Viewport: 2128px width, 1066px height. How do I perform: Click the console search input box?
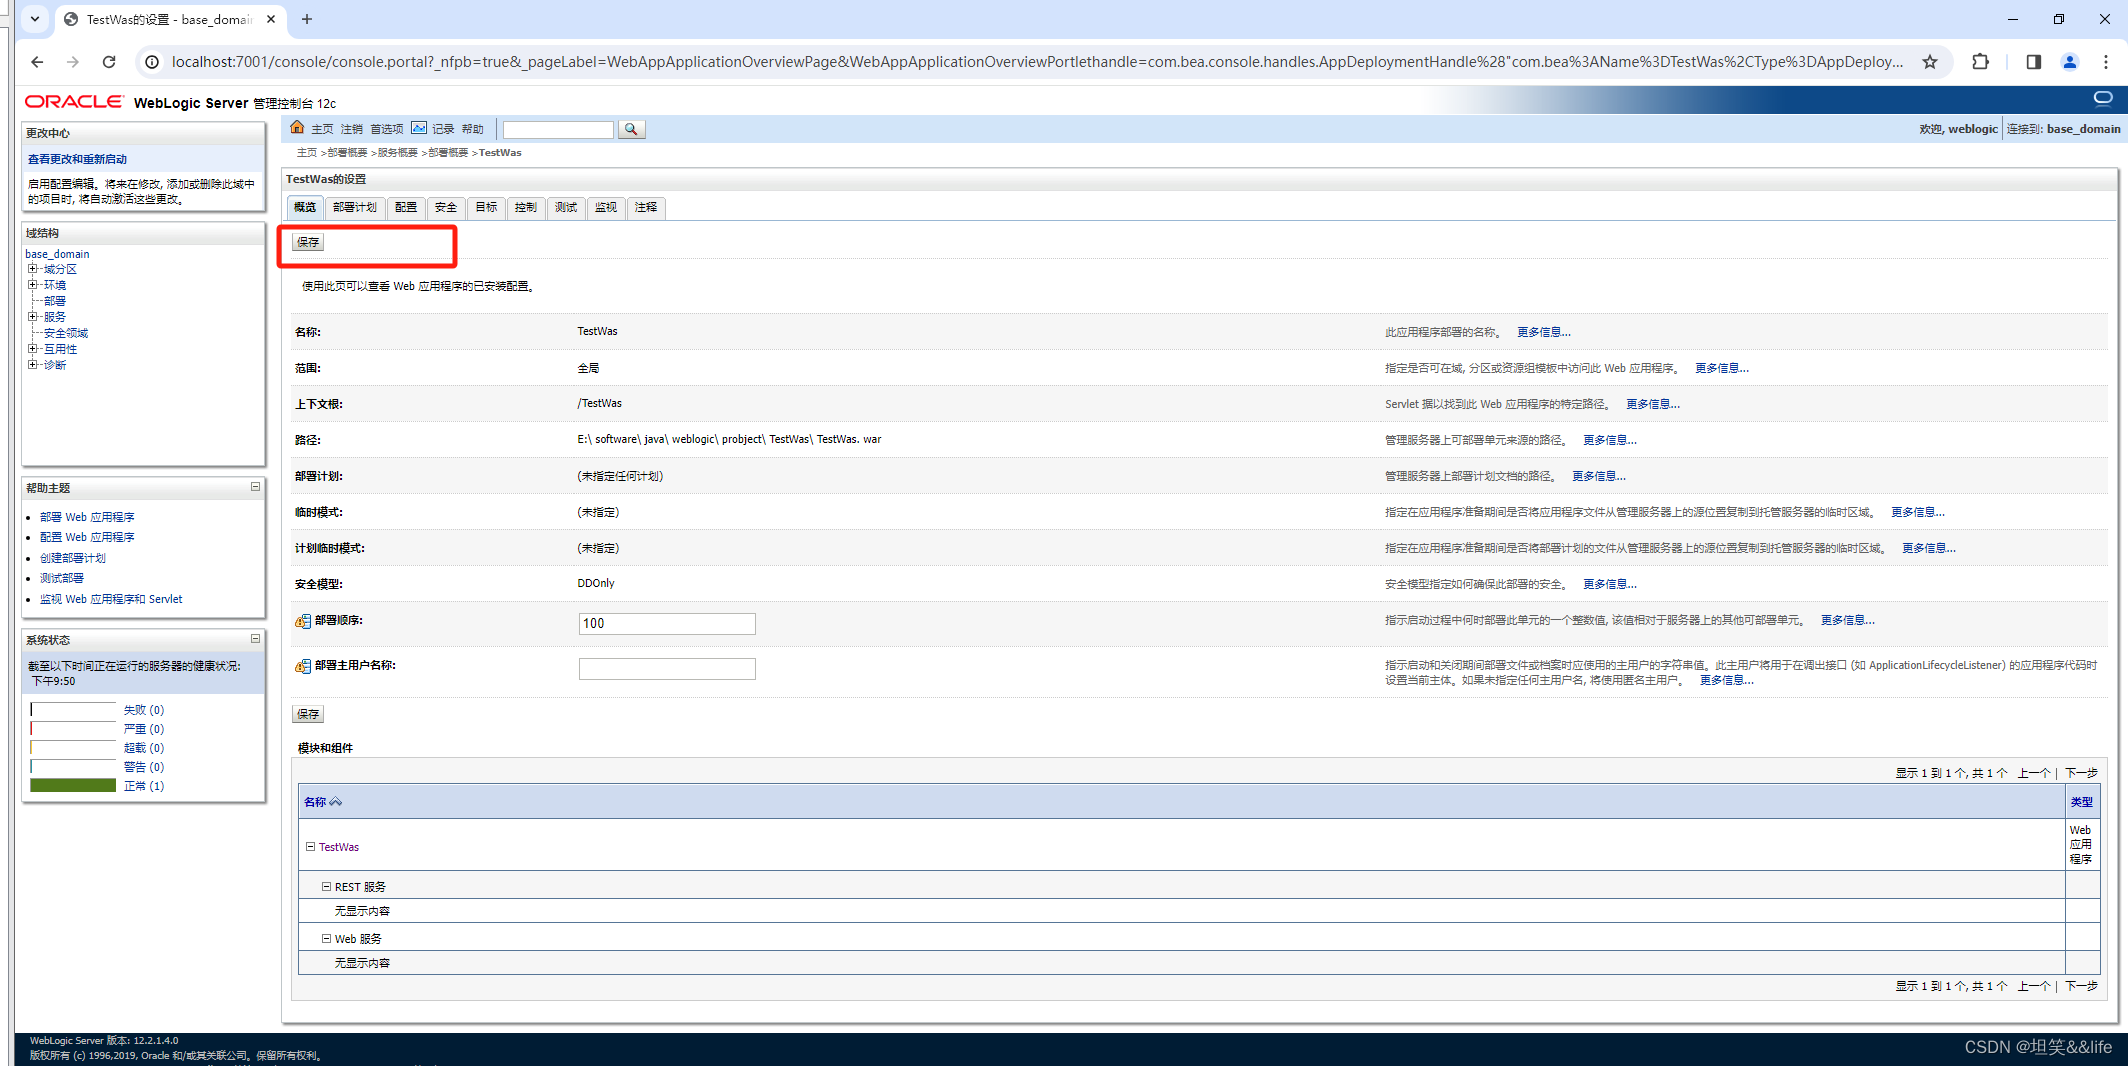click(x=558, y=129)
